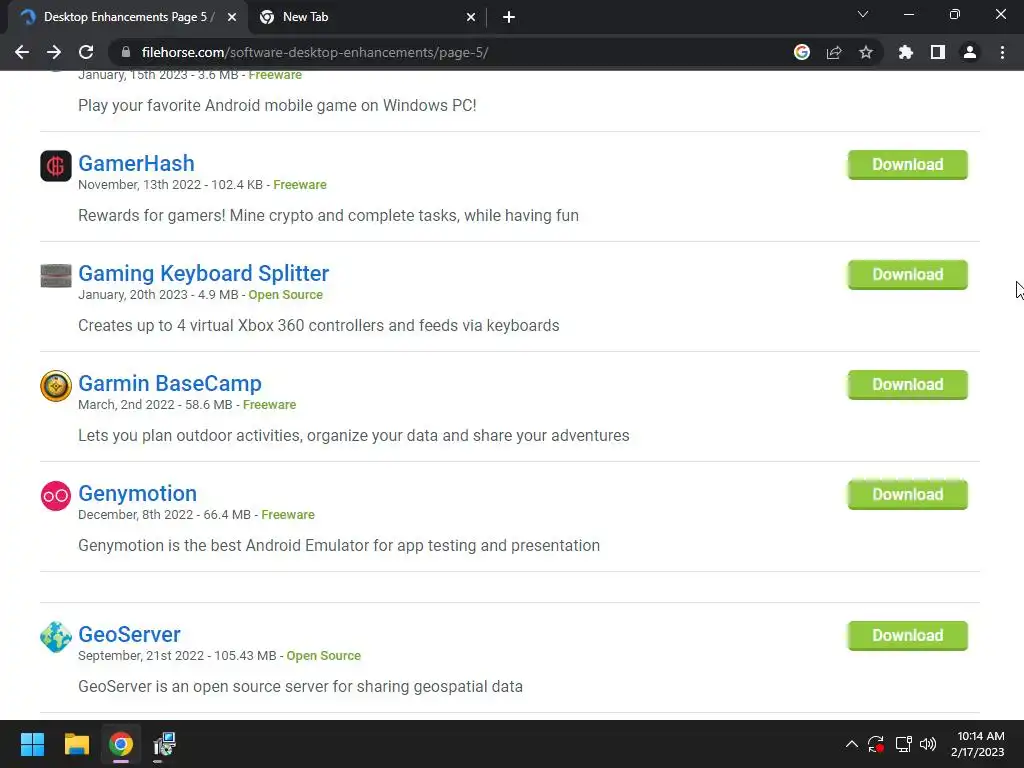Download GamerHash
The image size is (1024, 768).
[907, 165]
